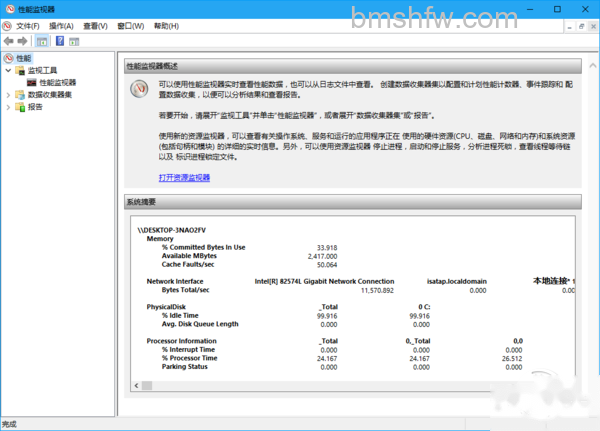Minimize the inner MDI child window
Image resolution: width=600 pixels, height=431 pixels.
point(569,27)
